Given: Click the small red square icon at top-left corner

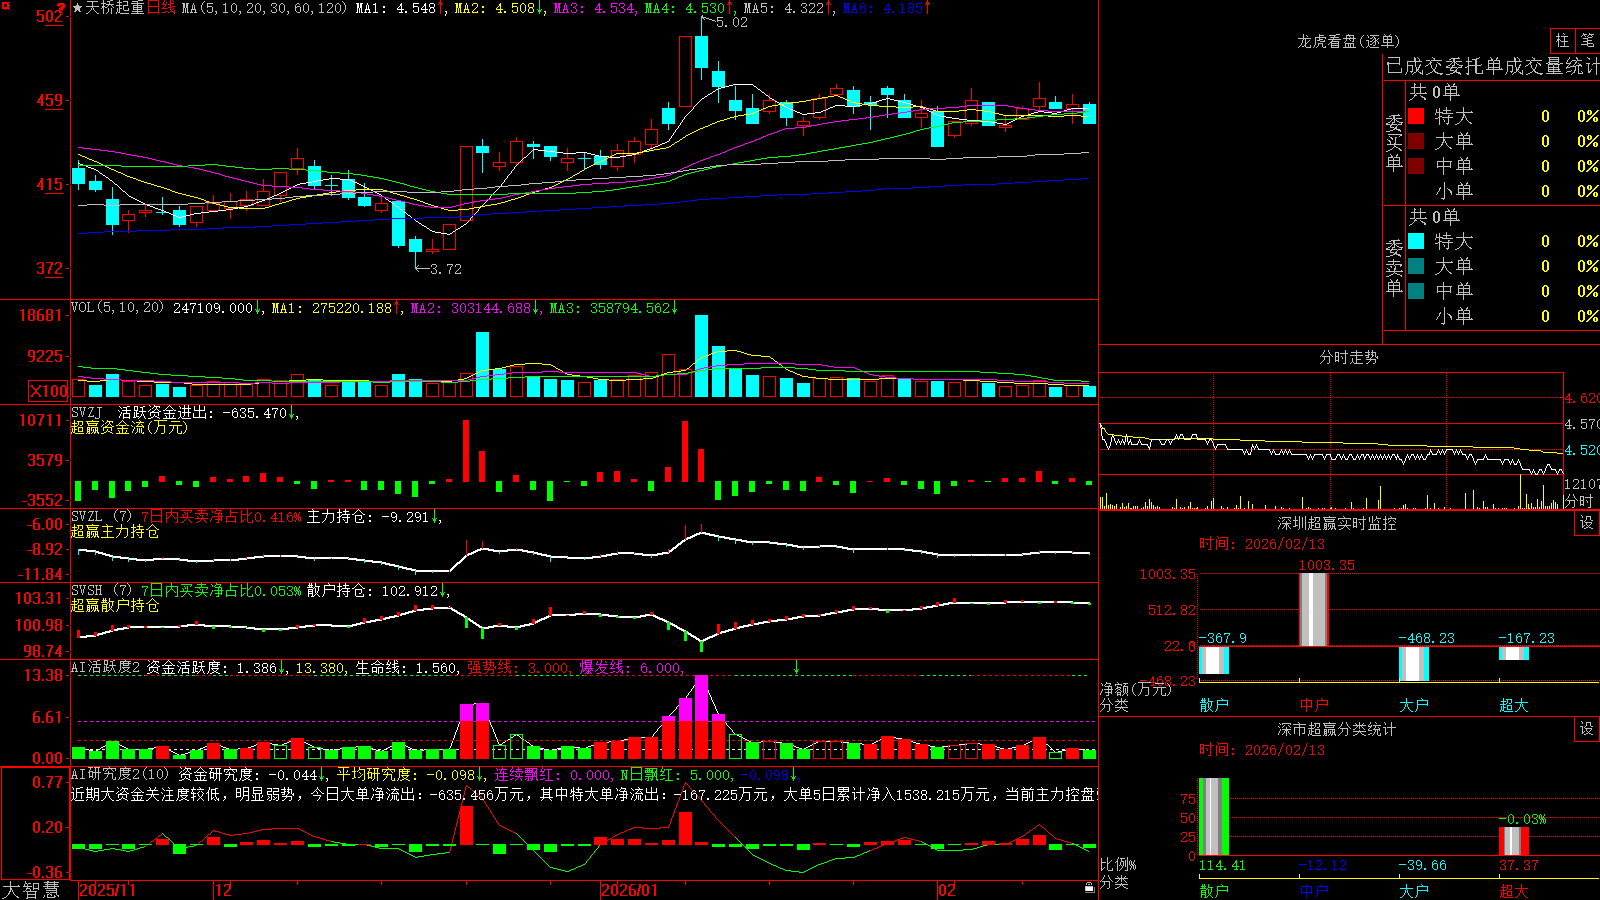Looking at the screenshot, I should [4, 5].
